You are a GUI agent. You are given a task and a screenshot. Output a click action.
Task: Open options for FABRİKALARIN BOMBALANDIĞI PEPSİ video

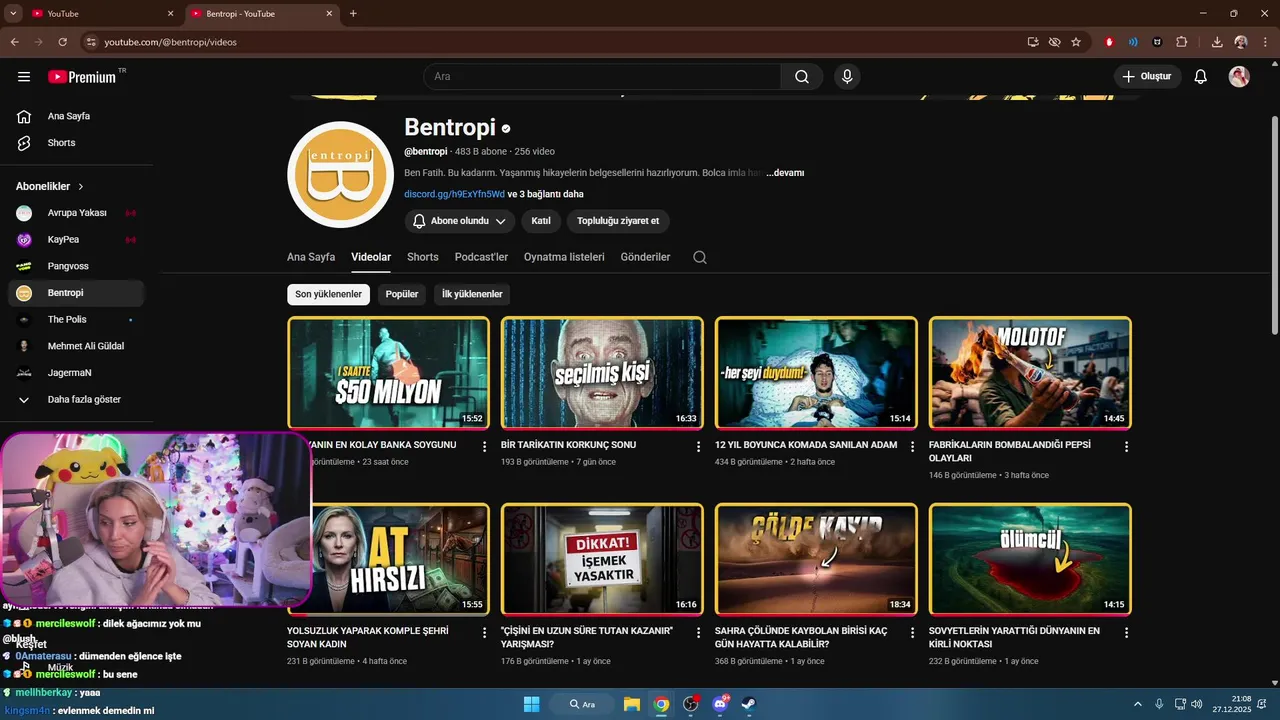click(x=1126, y=447)
